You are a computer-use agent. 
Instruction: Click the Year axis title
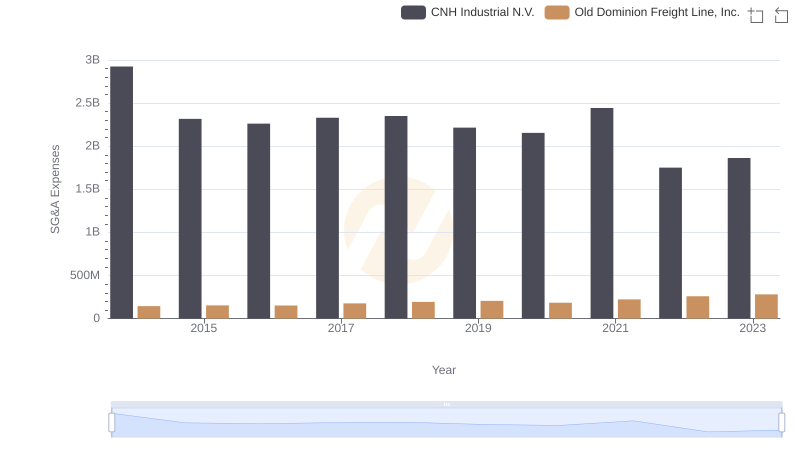[444, 370]
